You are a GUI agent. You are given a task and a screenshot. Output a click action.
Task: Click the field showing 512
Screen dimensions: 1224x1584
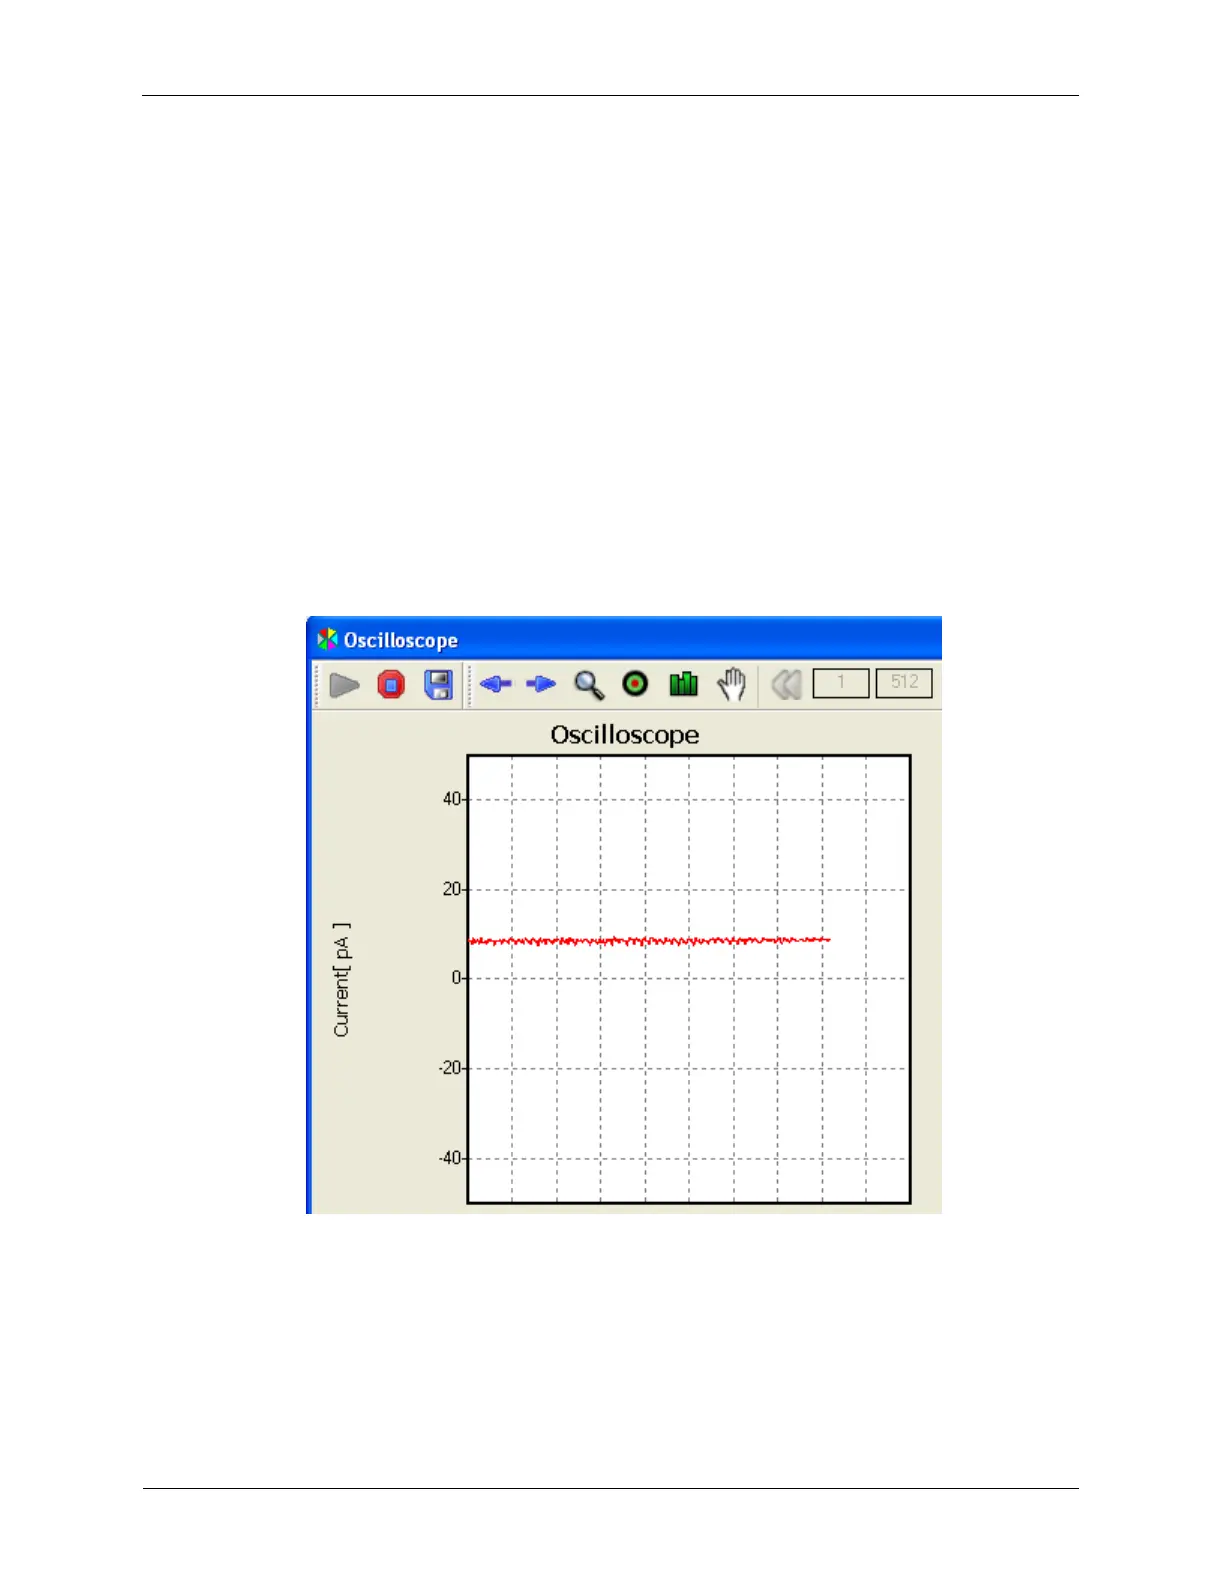coord(904,683)
